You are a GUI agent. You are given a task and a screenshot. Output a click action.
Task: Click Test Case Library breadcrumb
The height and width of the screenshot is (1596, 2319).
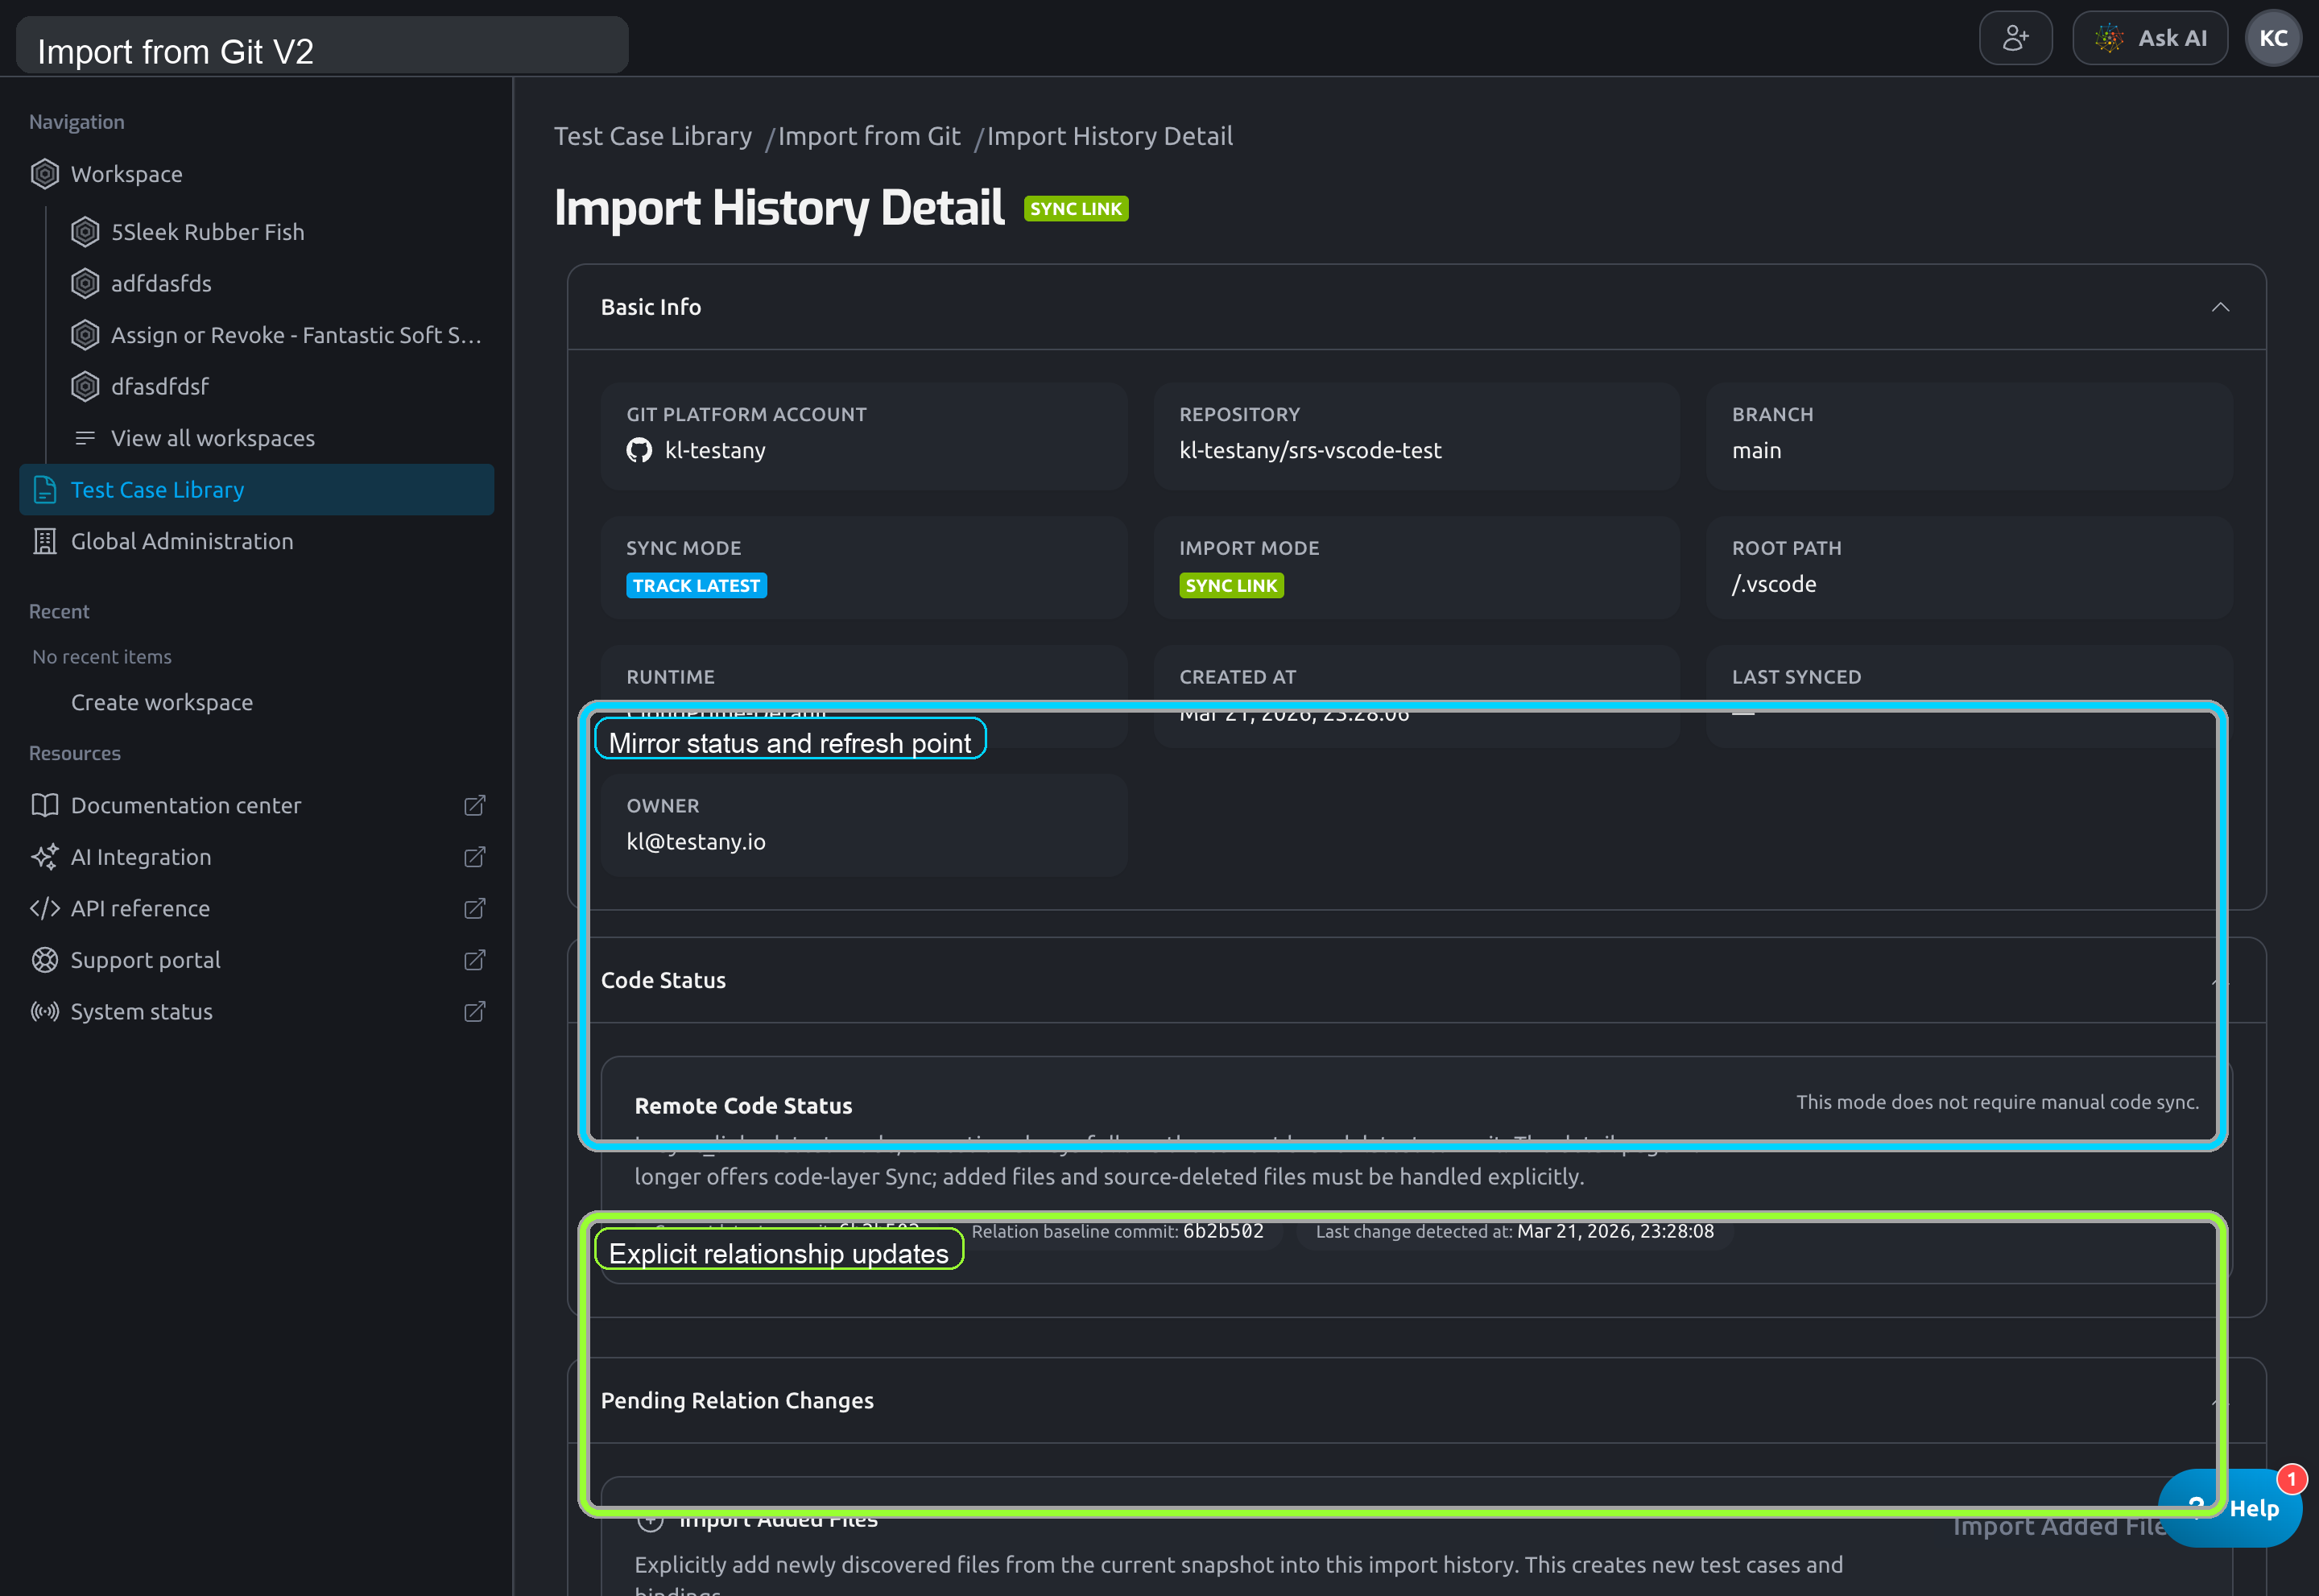coord(653,136)
